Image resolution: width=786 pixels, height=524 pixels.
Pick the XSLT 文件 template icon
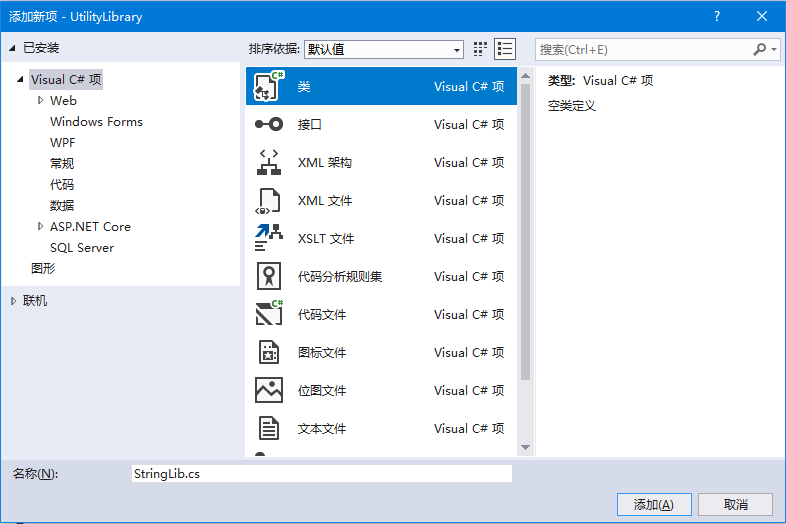[x=269, y=239]
